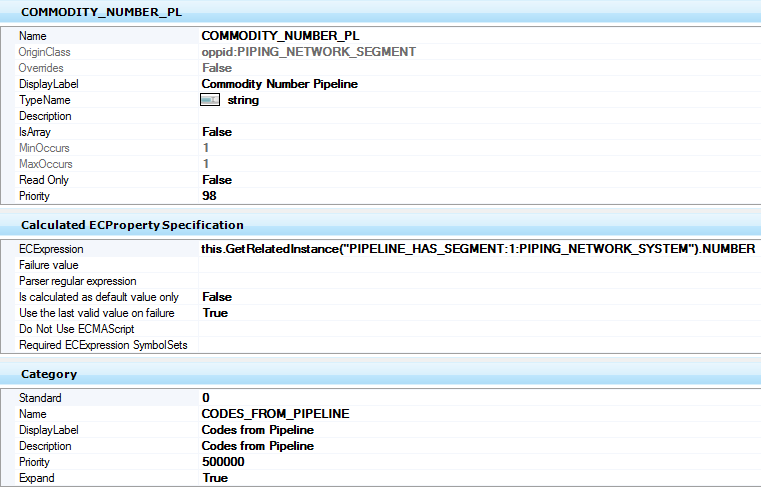The height and width of the screenshot is (487, 761).
Task: Click the Name label in first section
Action: click(x=33, y=36)
